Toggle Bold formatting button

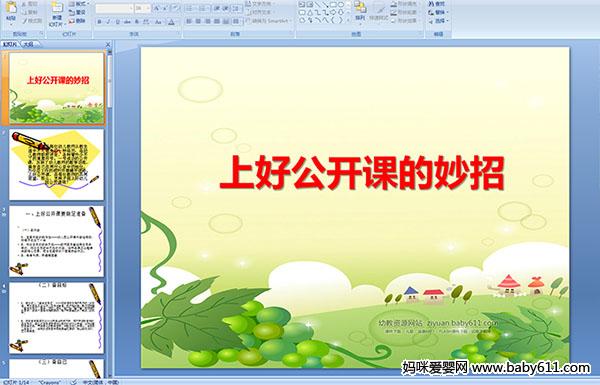(x=99, y=22)
